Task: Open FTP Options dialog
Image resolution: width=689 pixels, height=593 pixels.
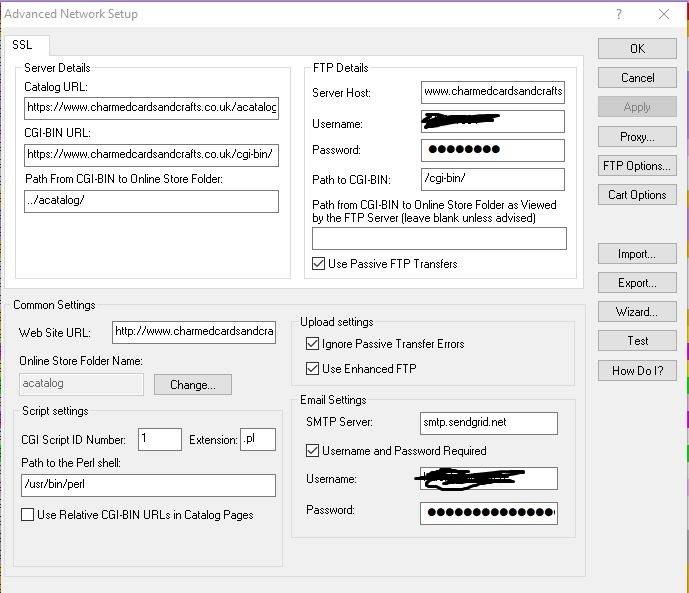Action: (637, 166)
